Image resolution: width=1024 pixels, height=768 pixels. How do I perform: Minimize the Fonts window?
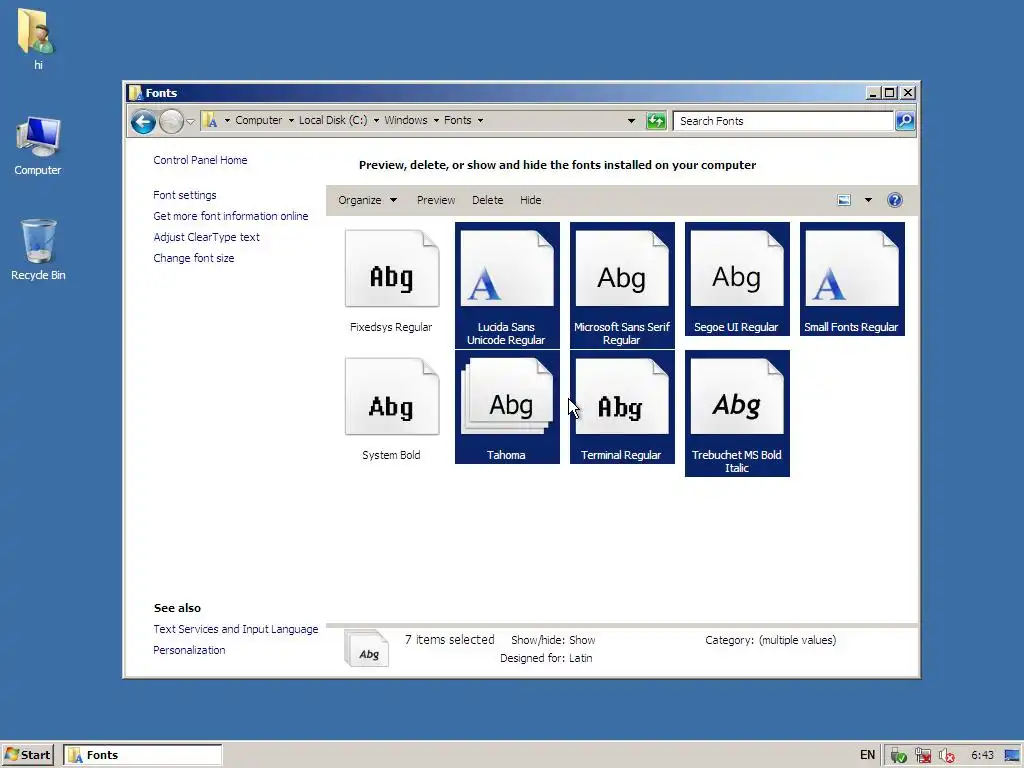872,93
